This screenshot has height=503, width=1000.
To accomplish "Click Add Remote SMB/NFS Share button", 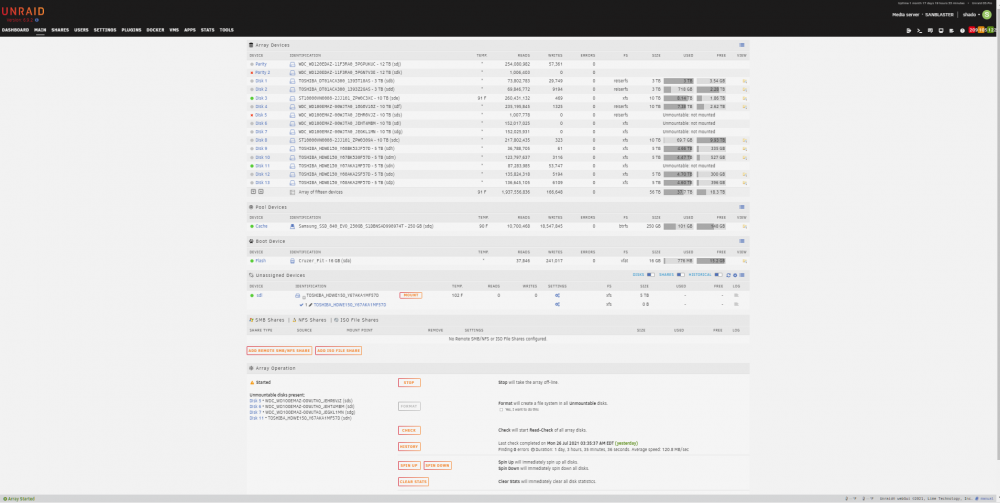I will coord(279,351).
